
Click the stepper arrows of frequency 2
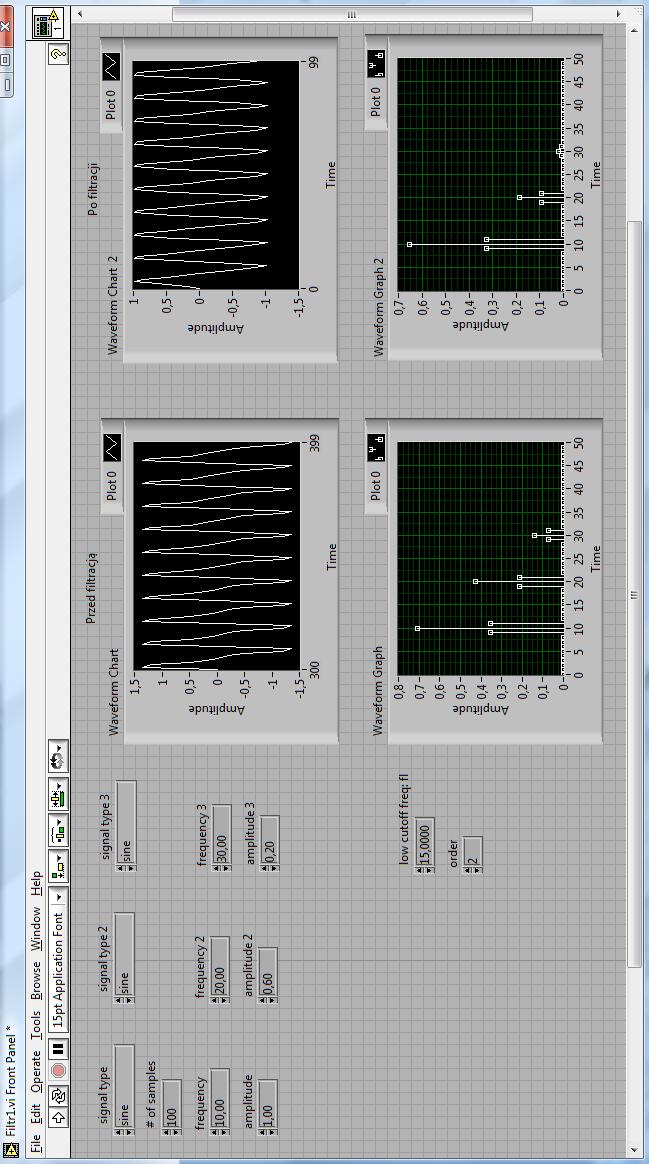220,1001
